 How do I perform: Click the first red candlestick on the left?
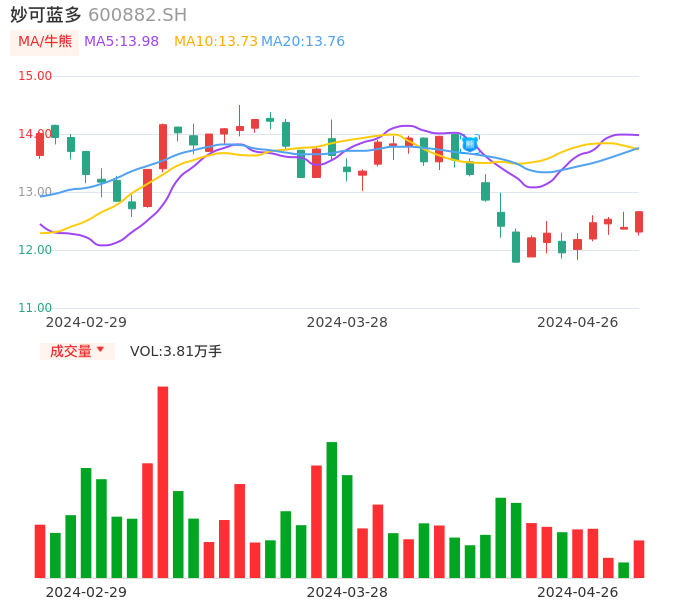40,145
